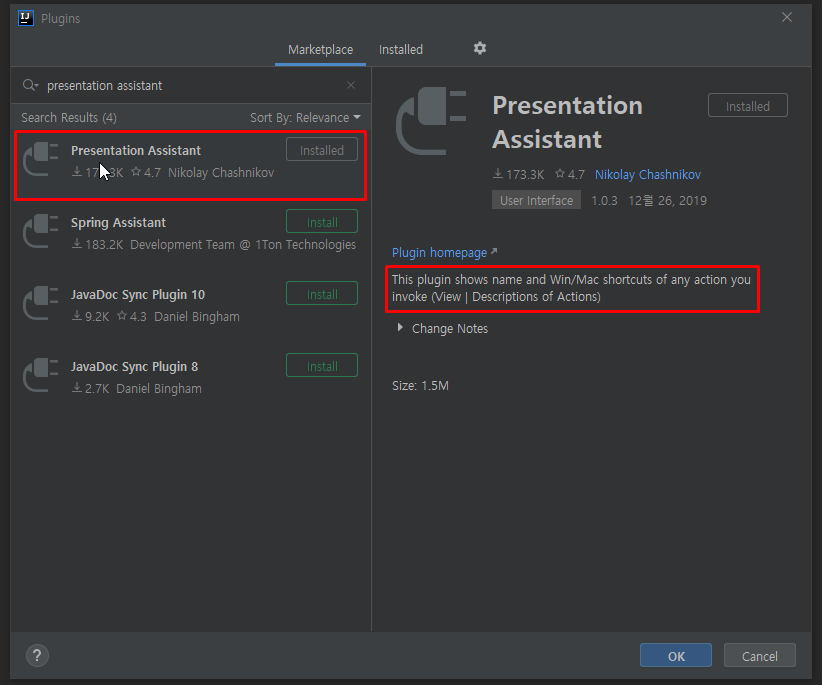Confirm with the OK button

(x=676, y=656)
